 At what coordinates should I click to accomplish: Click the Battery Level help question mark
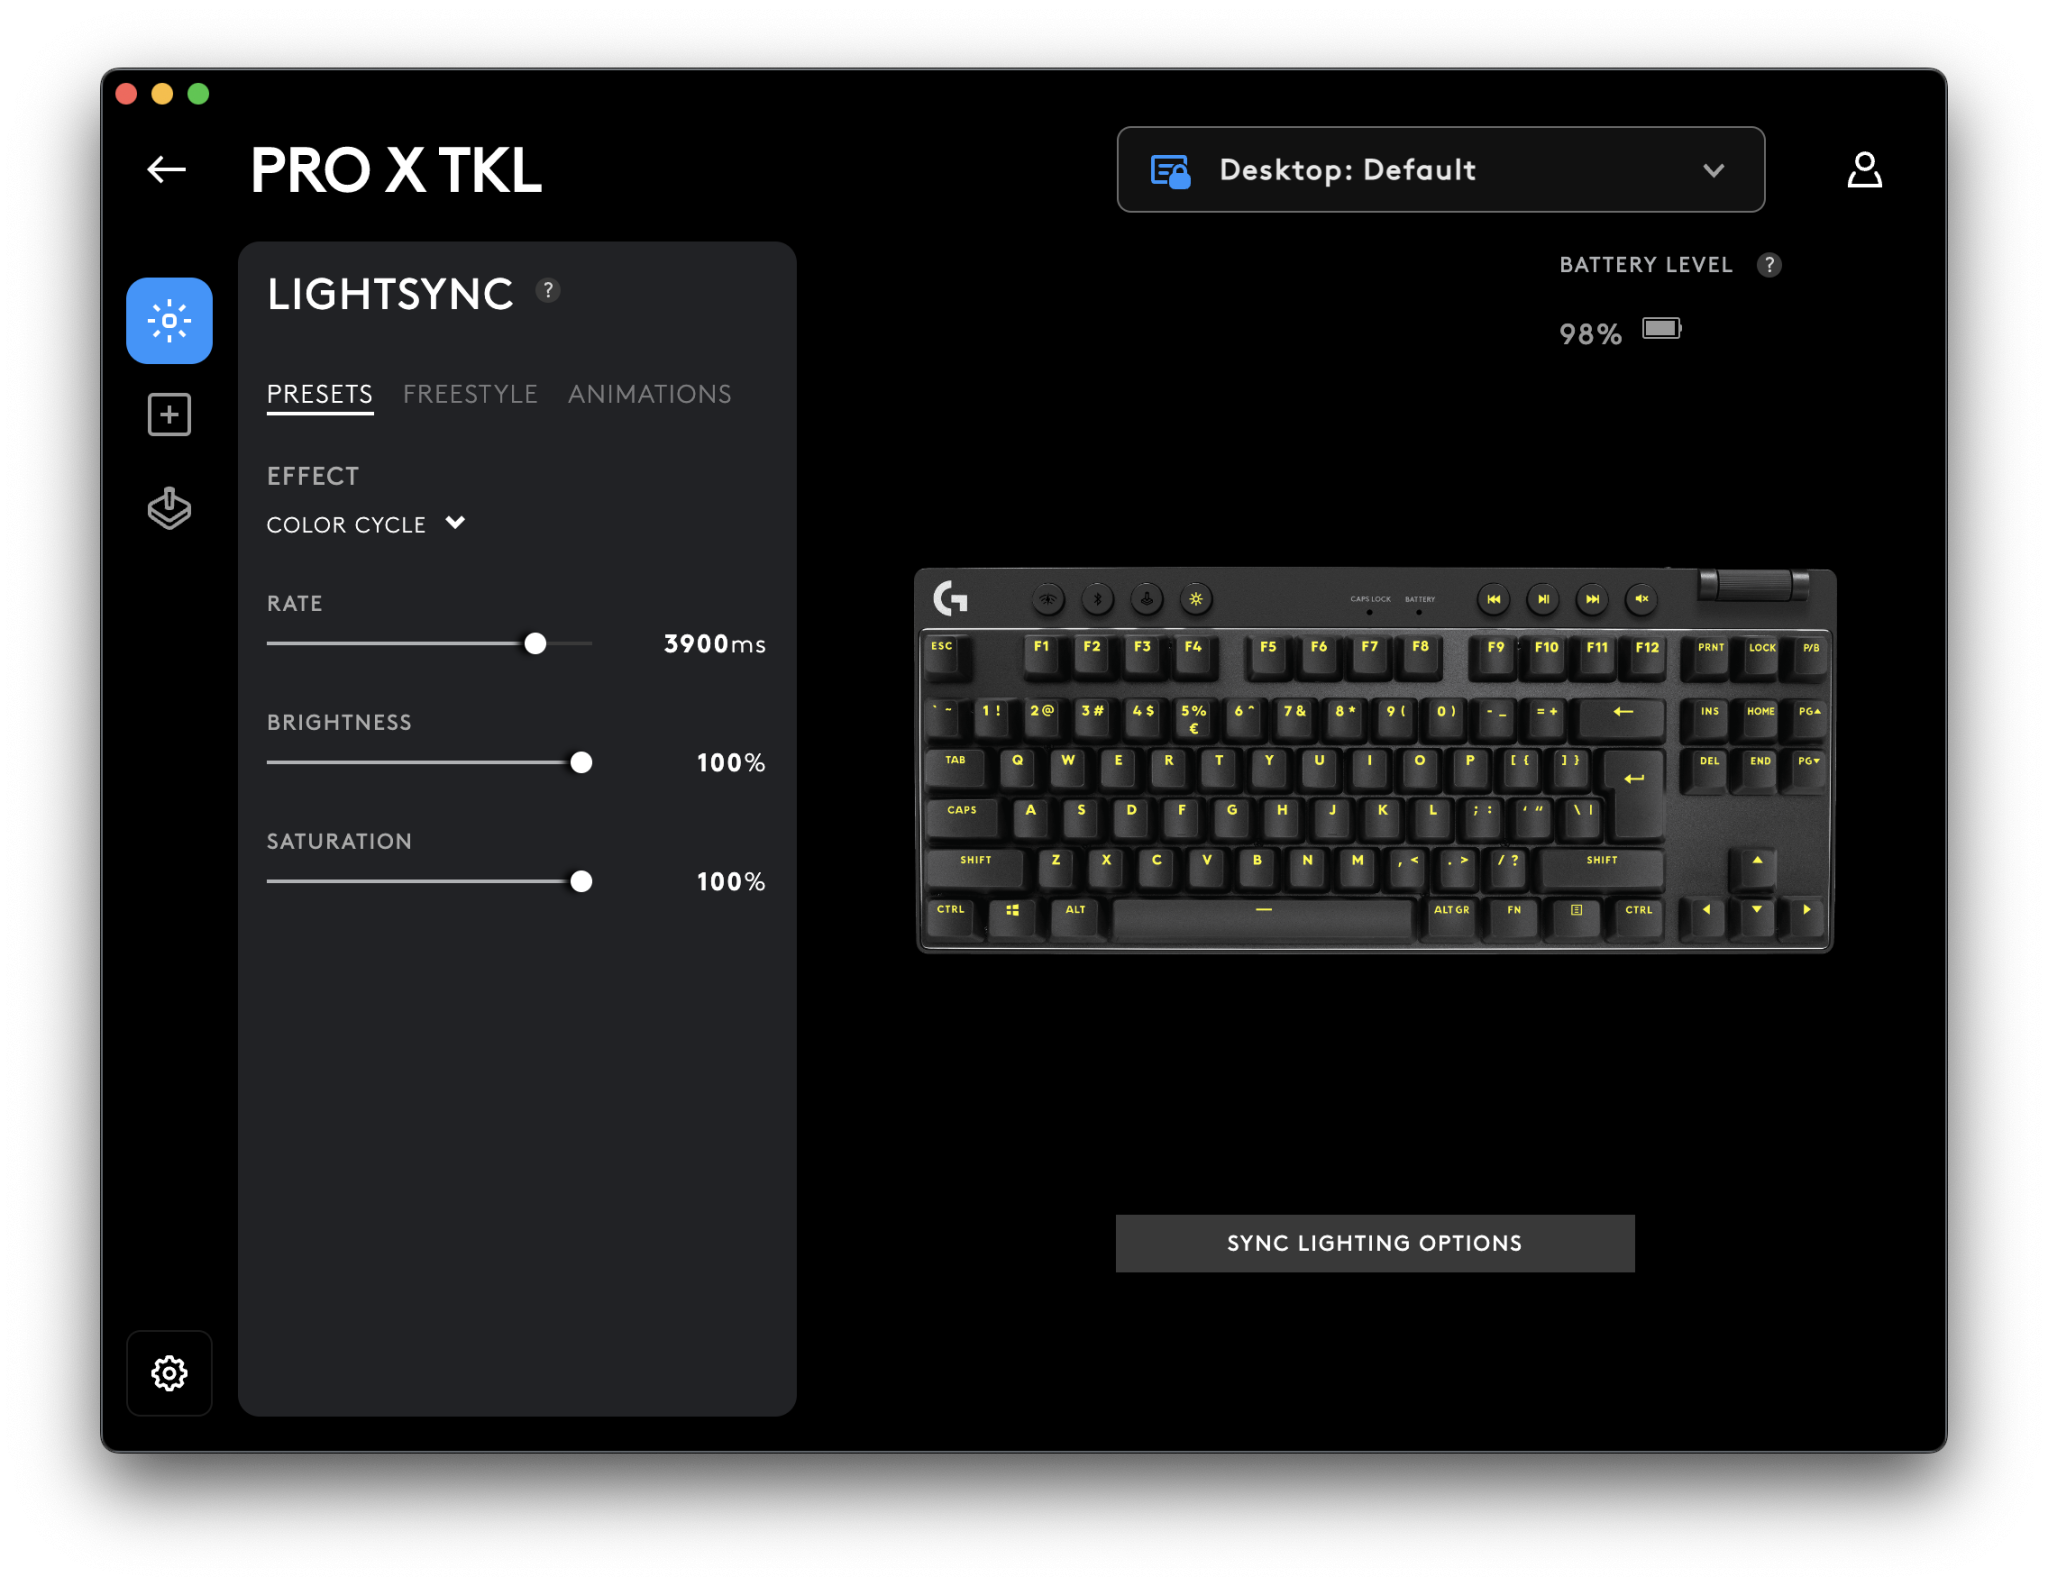tap(1769, 265)
